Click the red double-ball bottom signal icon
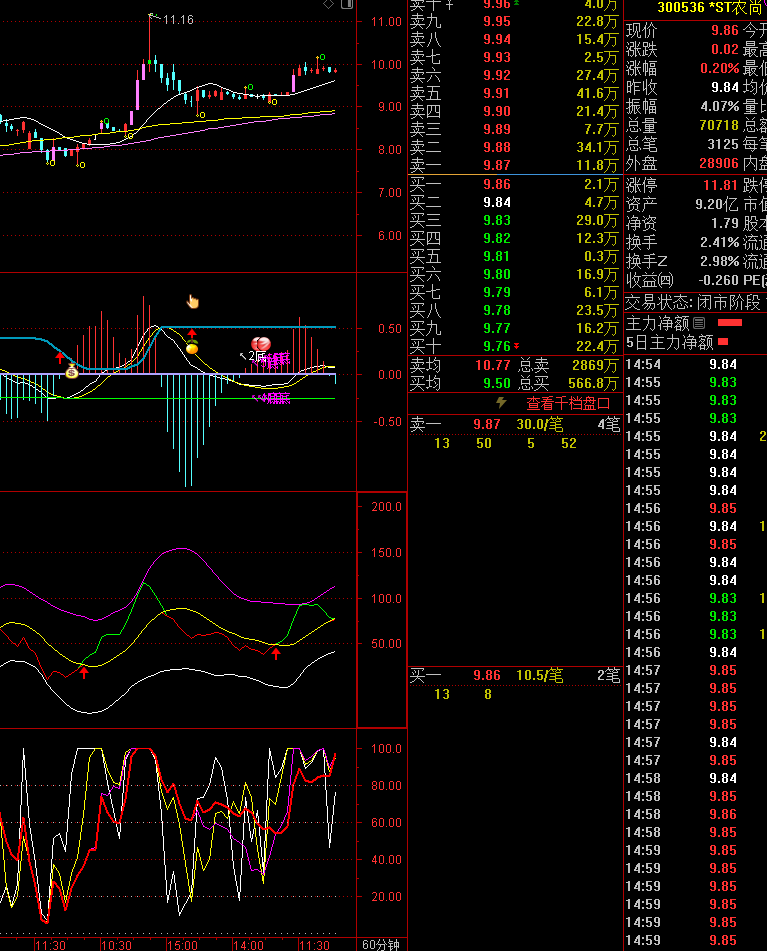 click(262, 344)
